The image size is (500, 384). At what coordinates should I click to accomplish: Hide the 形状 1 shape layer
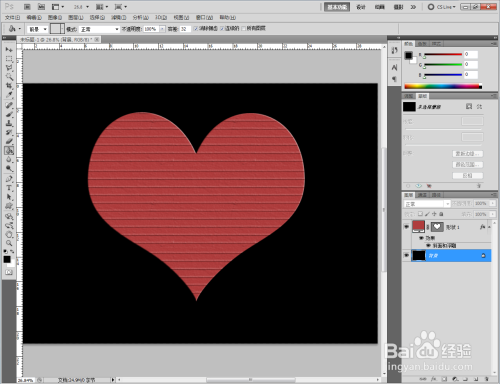[x=406, y=227]
